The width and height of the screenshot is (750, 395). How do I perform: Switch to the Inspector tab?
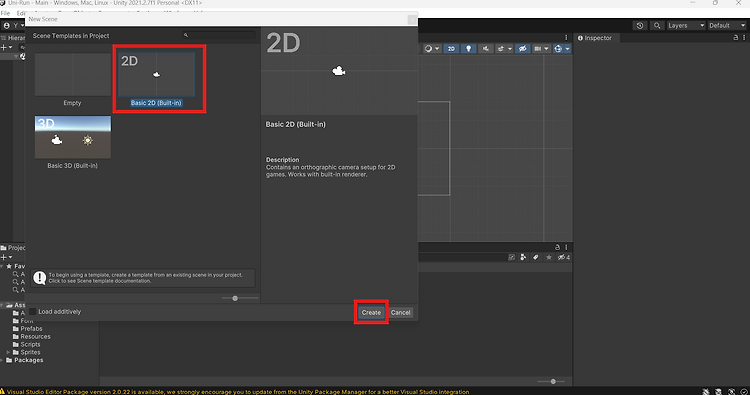coord(595,38)
